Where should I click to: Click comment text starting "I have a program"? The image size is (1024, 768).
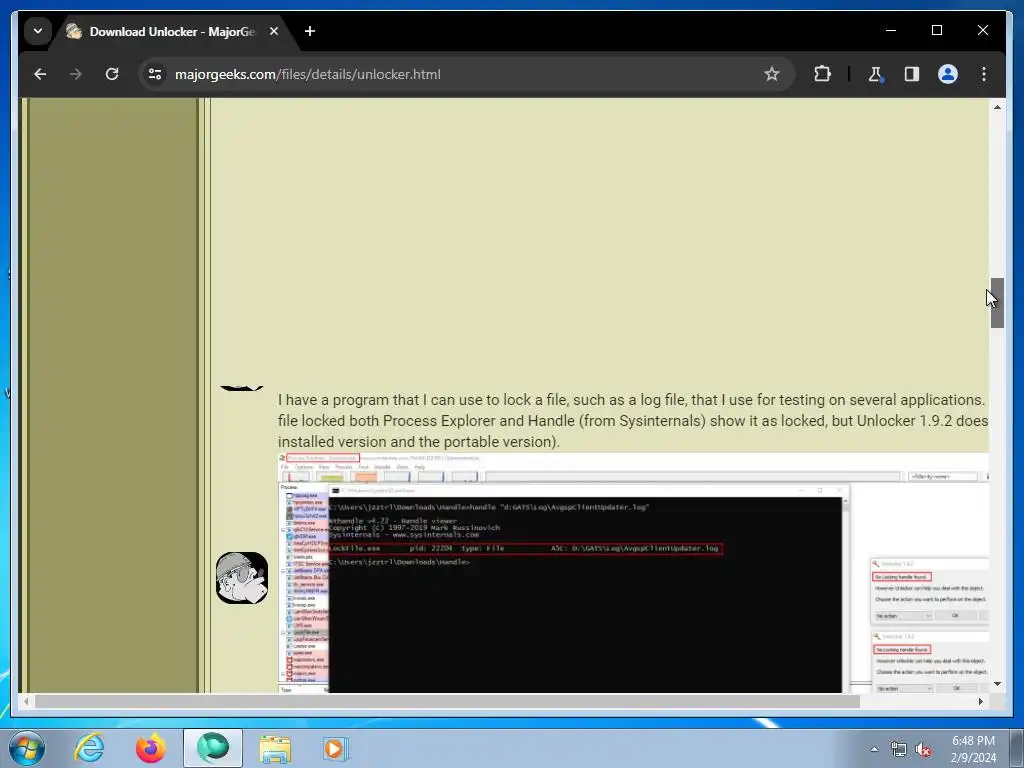coord(633,421)
